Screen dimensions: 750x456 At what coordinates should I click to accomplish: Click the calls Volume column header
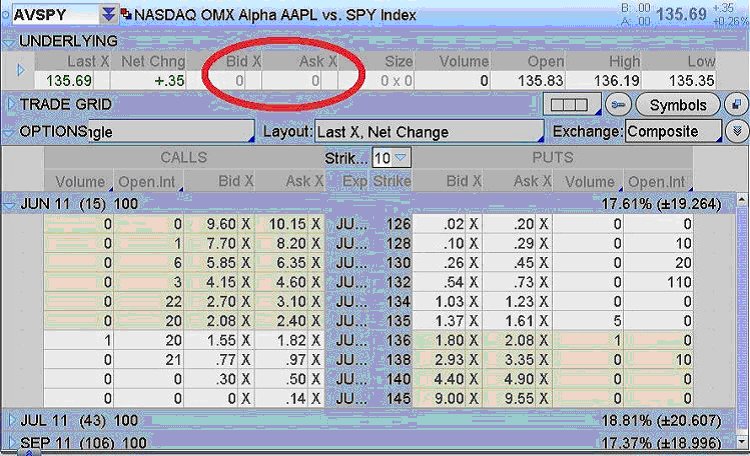pos(79,182)
